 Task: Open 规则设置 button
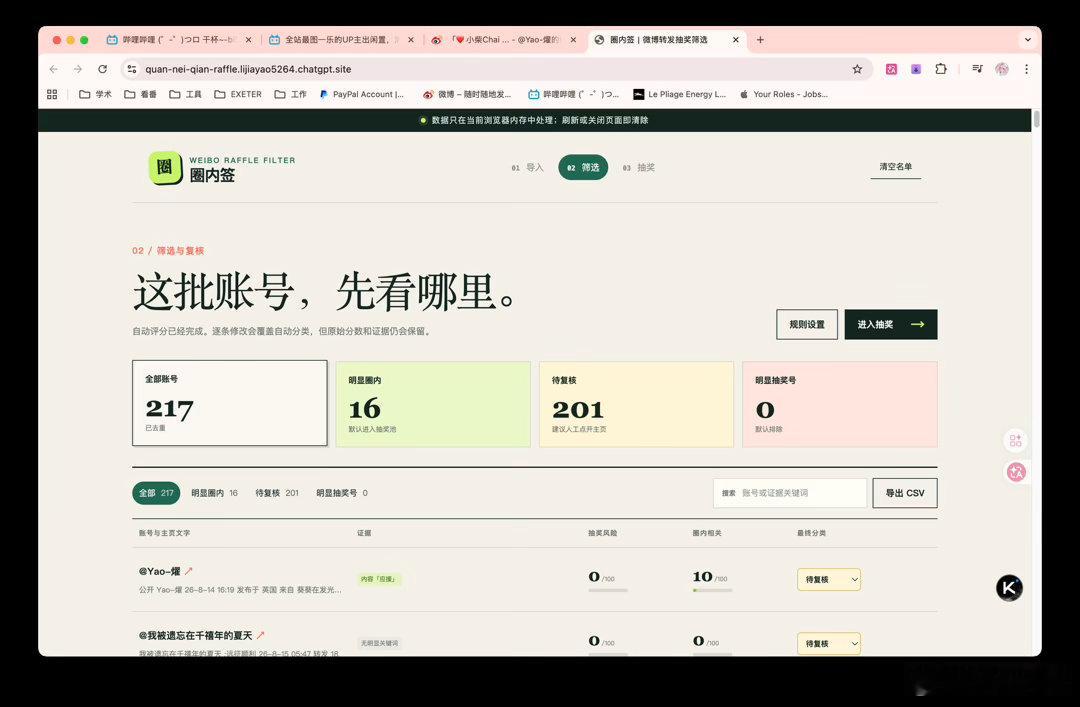click(x=807, y=325)
